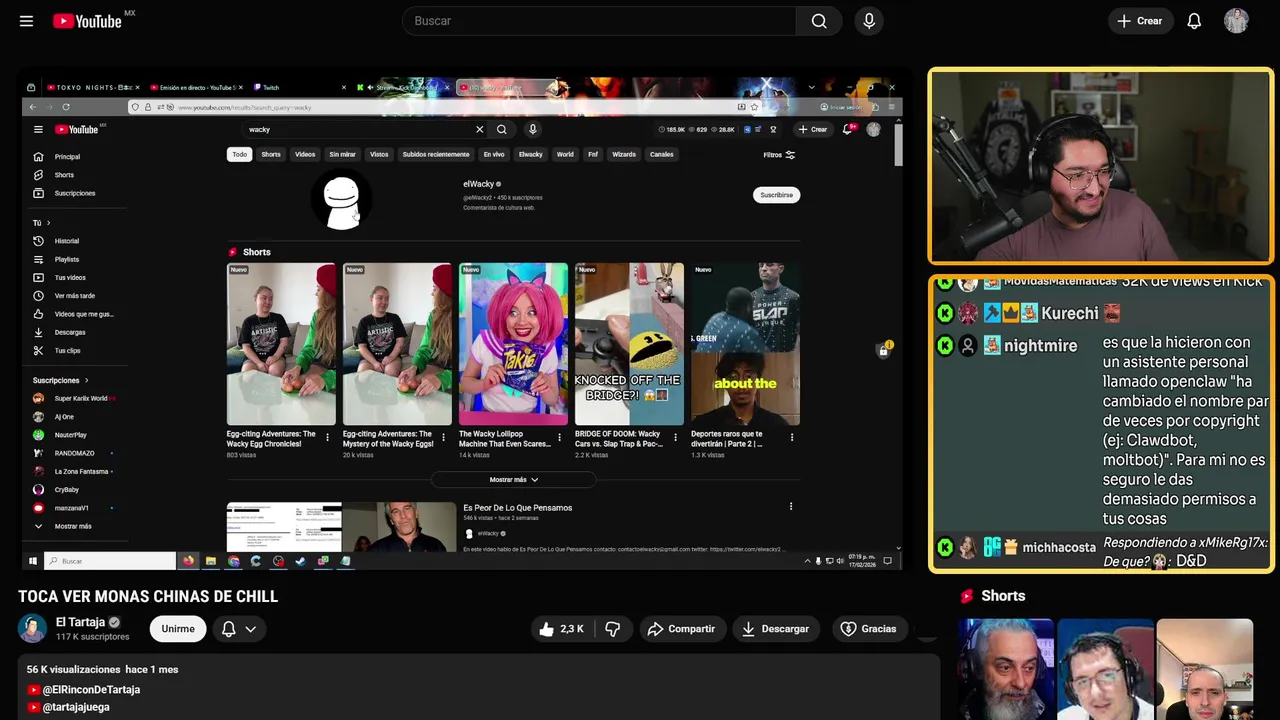Open the El Tartaja channel name link
1280x720 pixels.
pos(80,622)
